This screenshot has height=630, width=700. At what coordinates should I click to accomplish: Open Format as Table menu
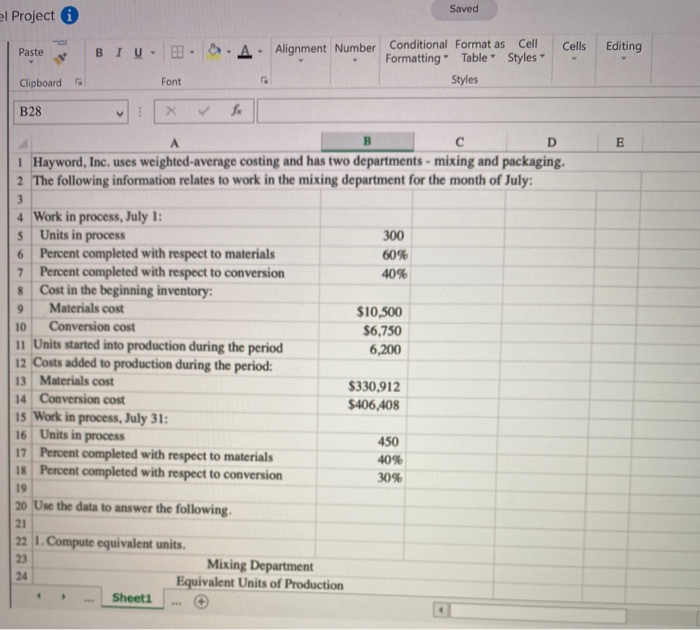click(479, 51)
